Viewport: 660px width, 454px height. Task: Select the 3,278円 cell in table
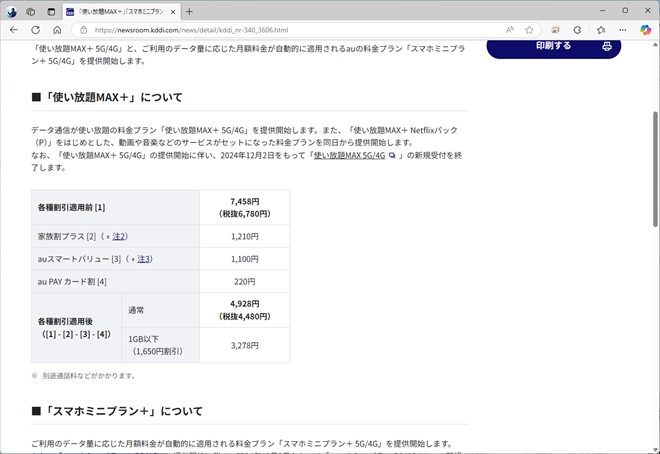(x=245, y=345)
